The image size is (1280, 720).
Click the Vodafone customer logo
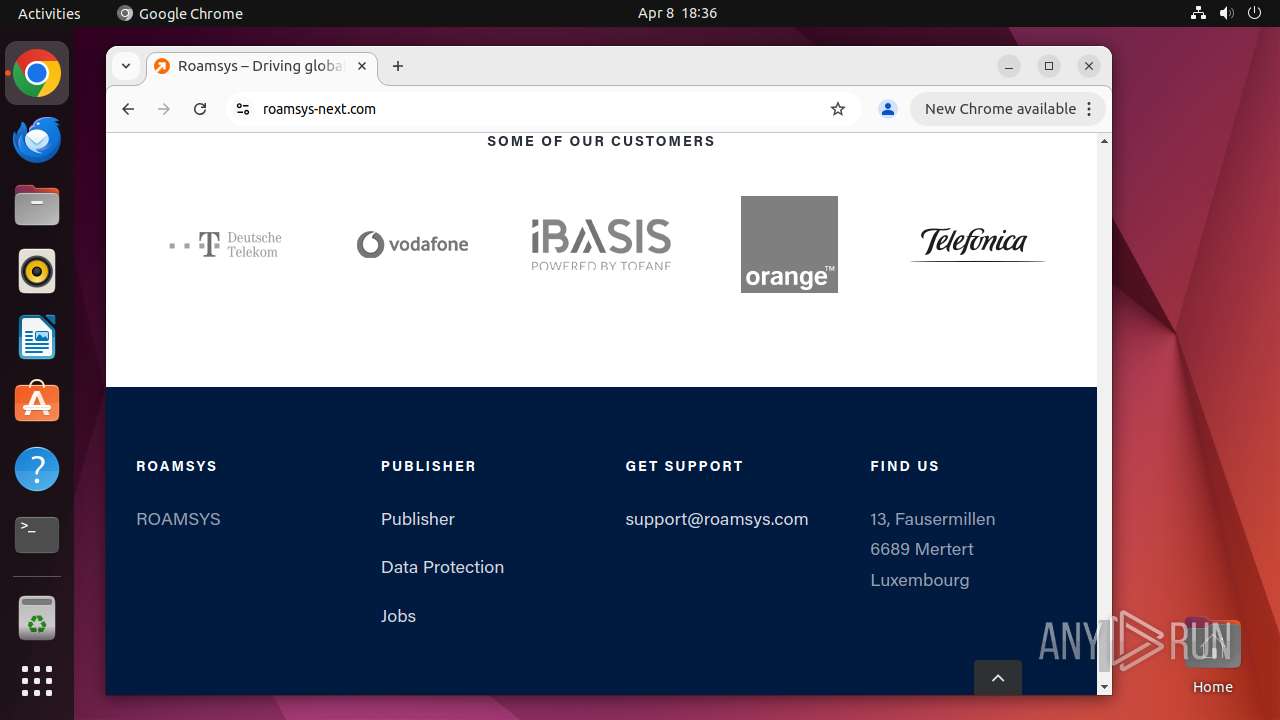click(x=412, y=244)
